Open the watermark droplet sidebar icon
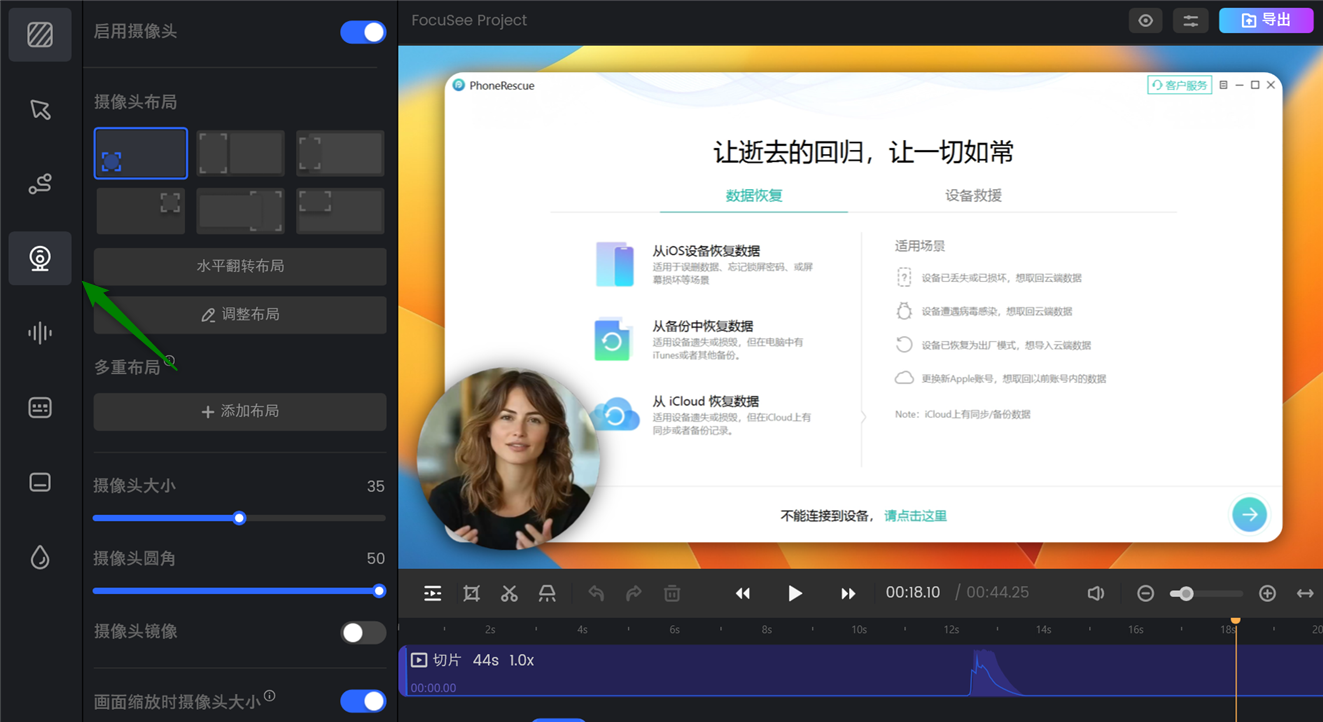 (x=40, y=557)
